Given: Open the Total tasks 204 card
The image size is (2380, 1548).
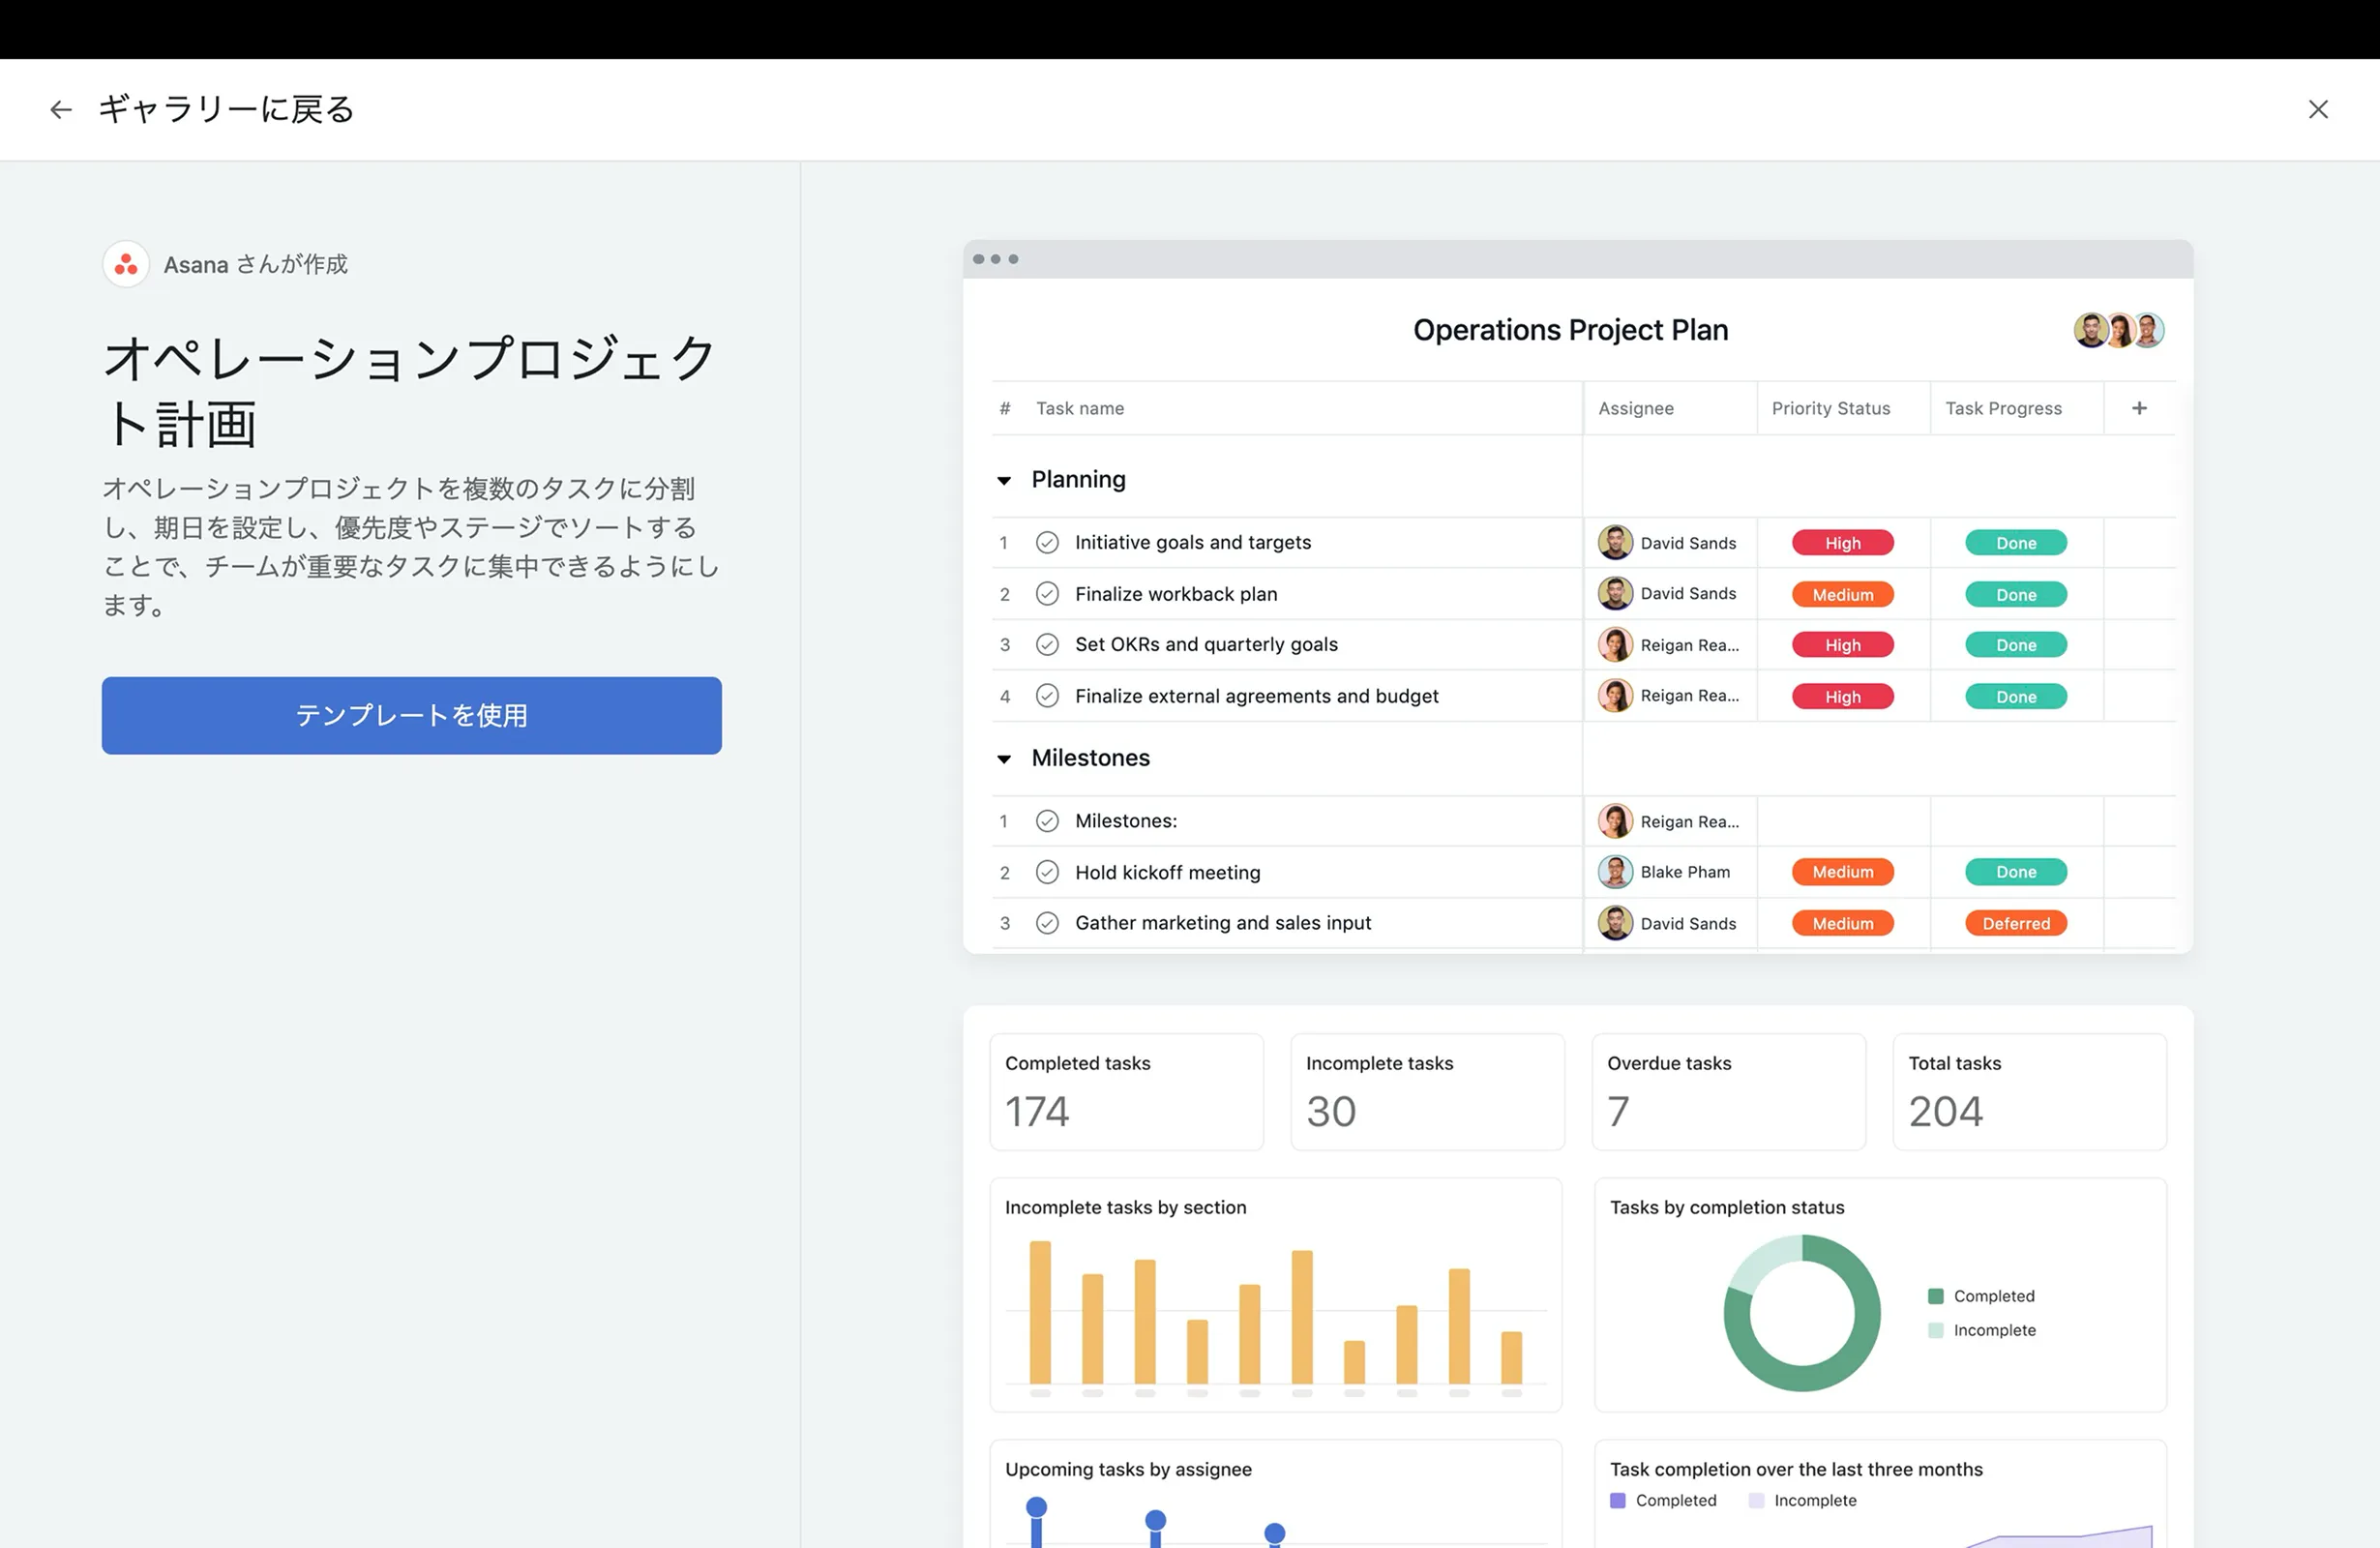Looking at the screenshot, I should (x=2029, y=1092).
